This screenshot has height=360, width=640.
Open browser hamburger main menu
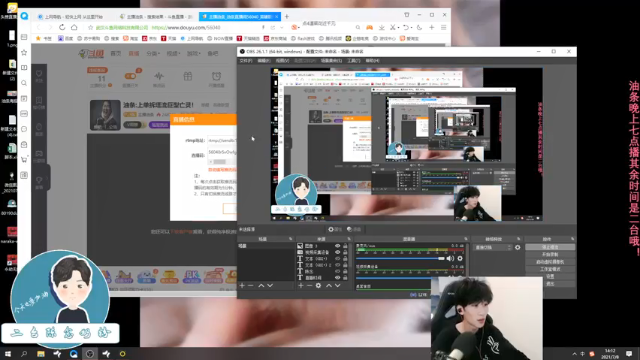443,27
